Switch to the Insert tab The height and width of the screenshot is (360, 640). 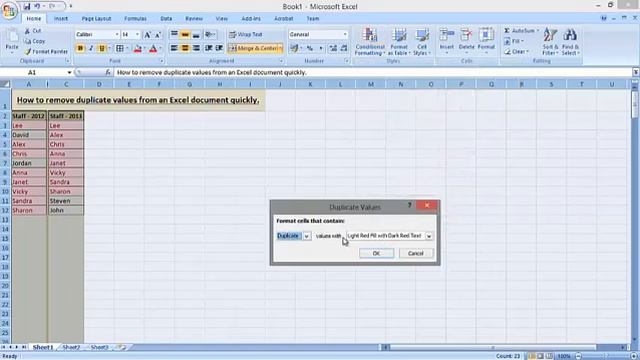[61, 18]
